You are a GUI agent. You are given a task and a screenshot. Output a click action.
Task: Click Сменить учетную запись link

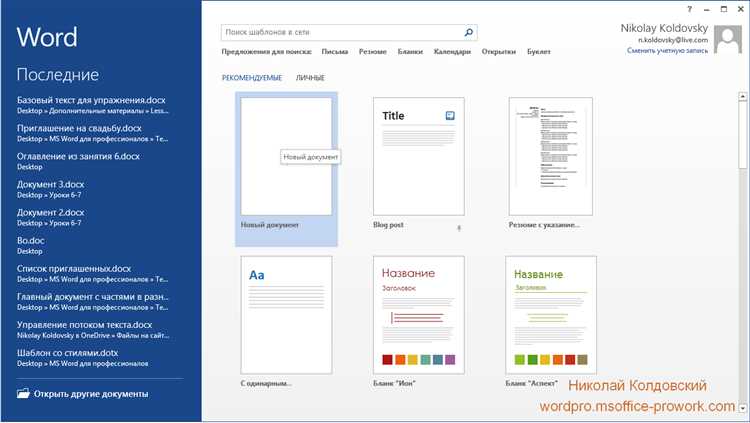(x=667, y=50)
